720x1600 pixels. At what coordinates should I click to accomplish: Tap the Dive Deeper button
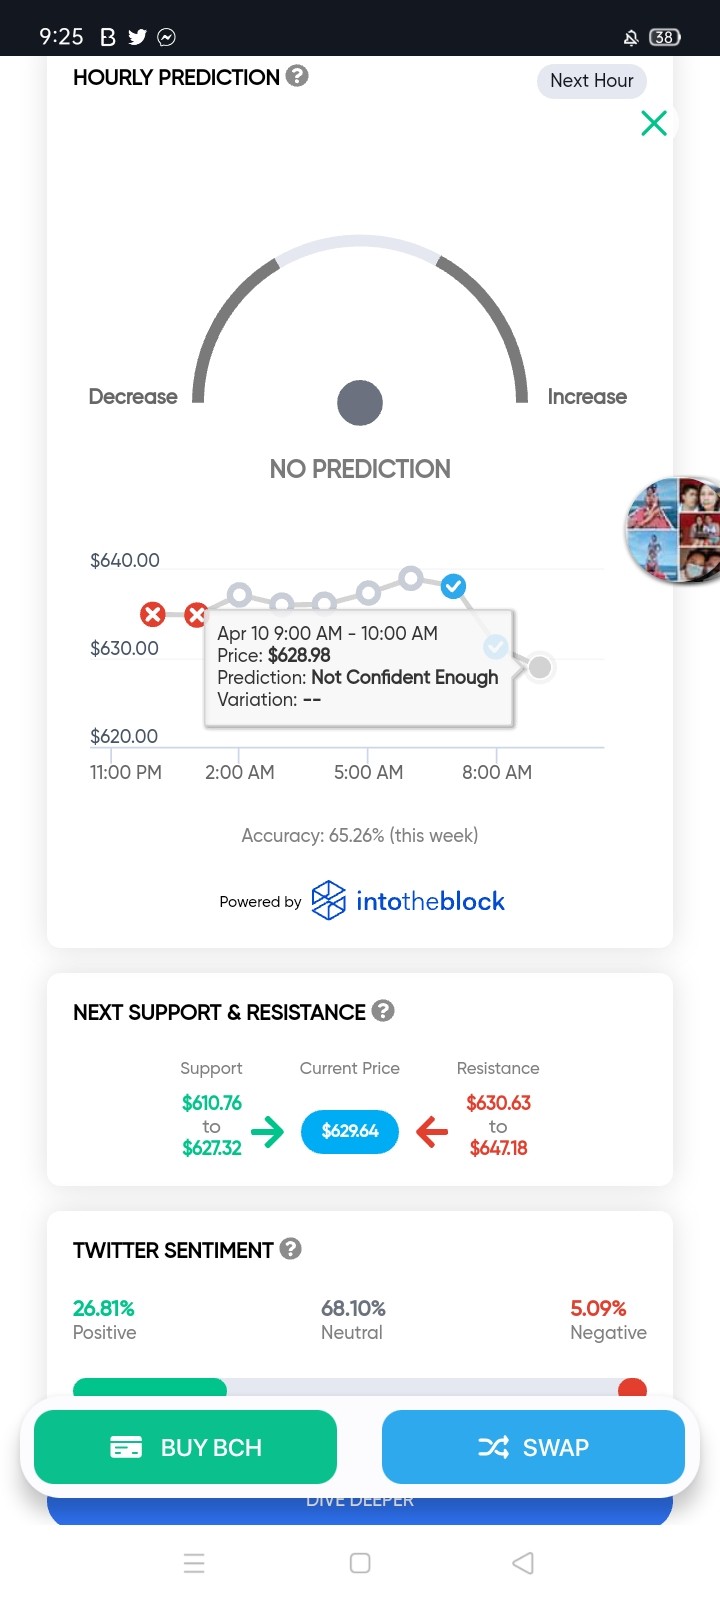[360, 1505]
